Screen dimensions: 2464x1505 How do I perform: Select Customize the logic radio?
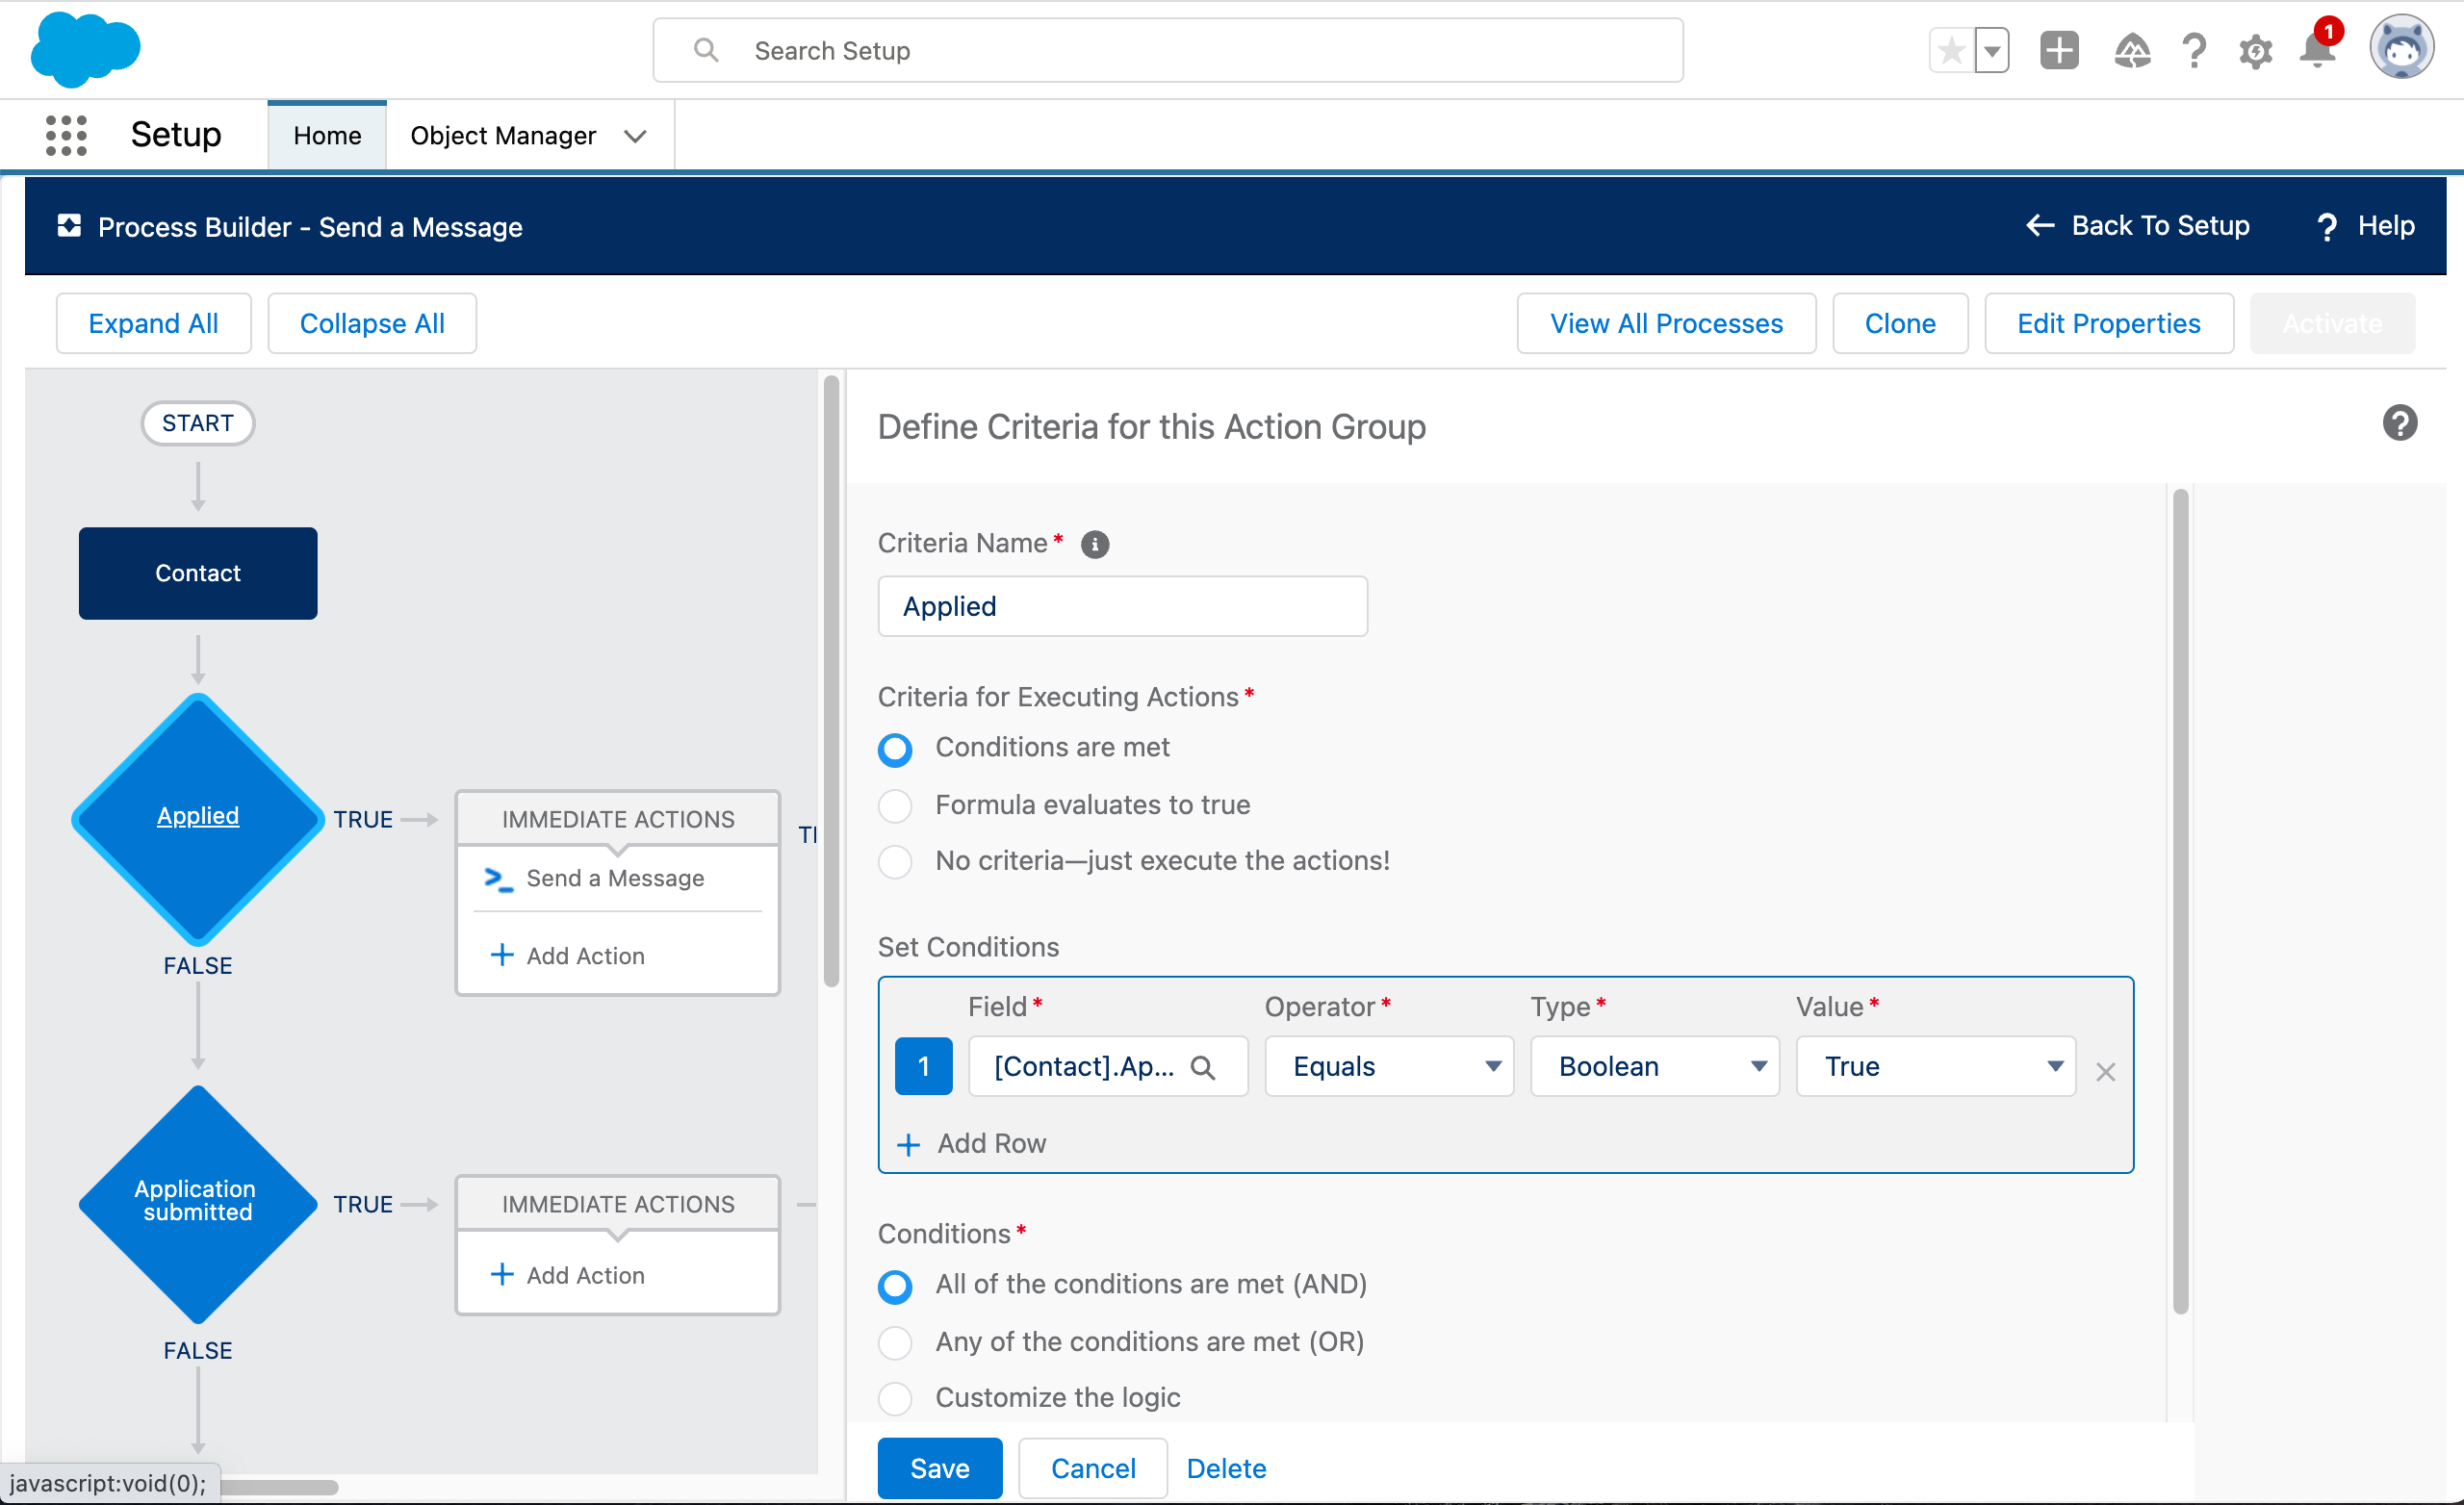895,1398
